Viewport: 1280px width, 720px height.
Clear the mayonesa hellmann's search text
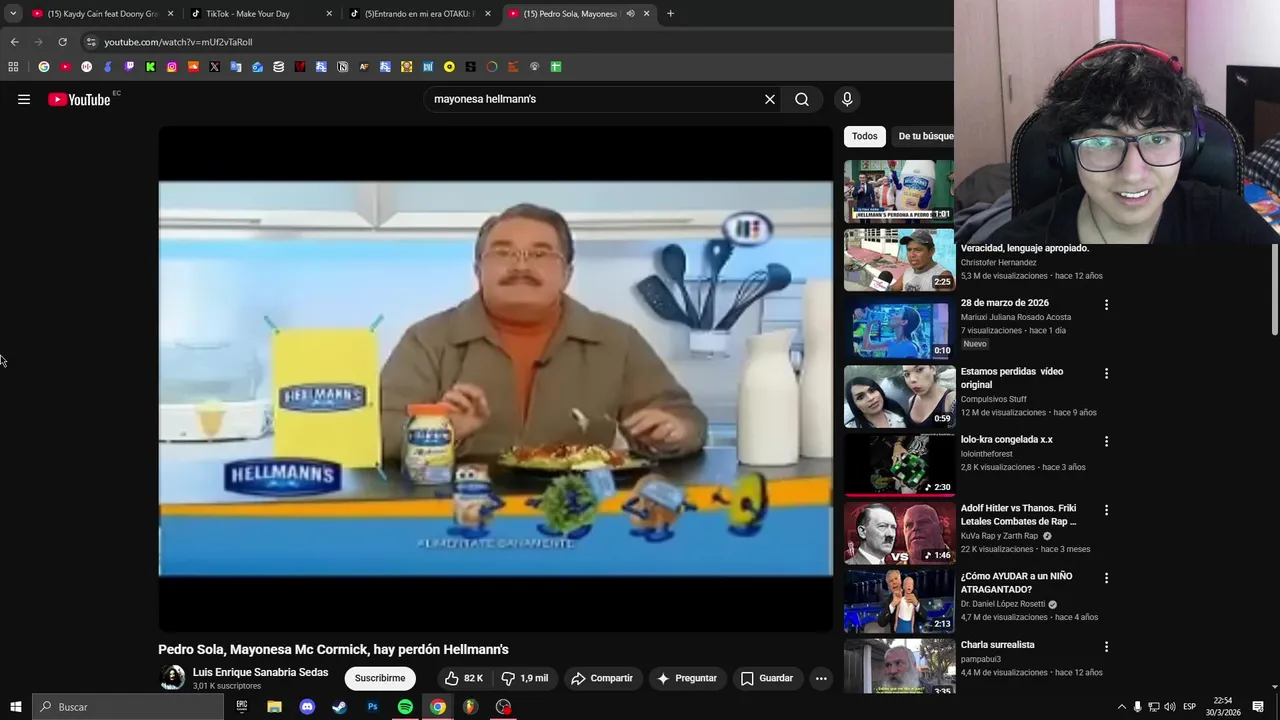click(x=770, y=99)
